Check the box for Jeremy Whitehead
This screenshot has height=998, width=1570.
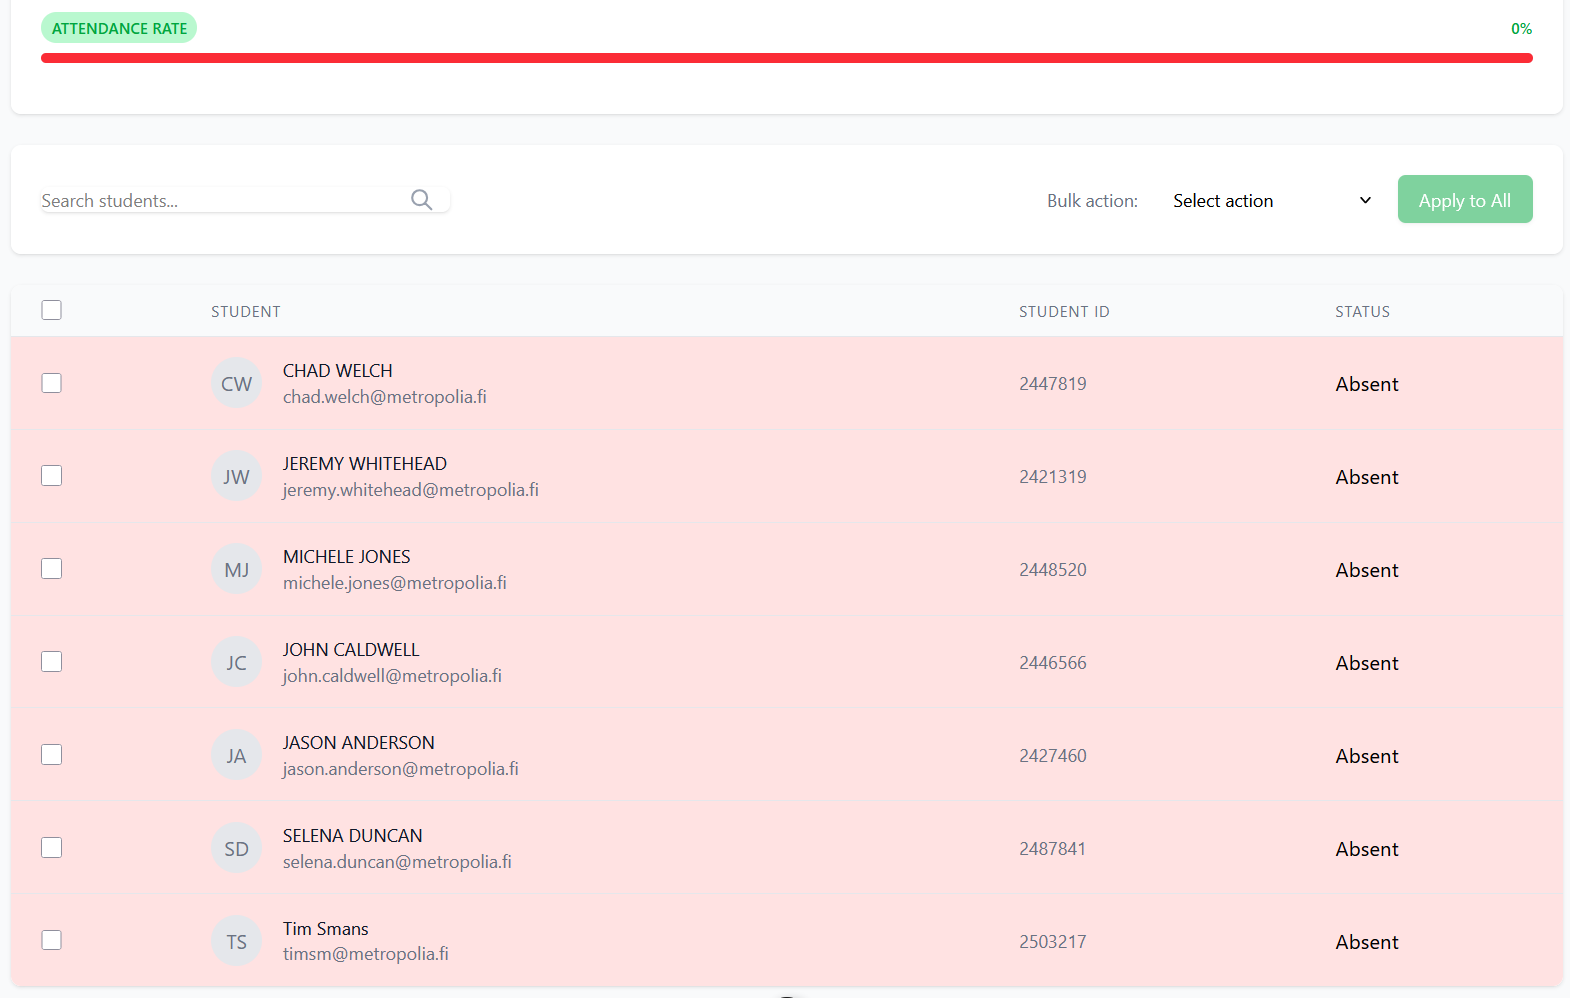[x=52, y=476]
